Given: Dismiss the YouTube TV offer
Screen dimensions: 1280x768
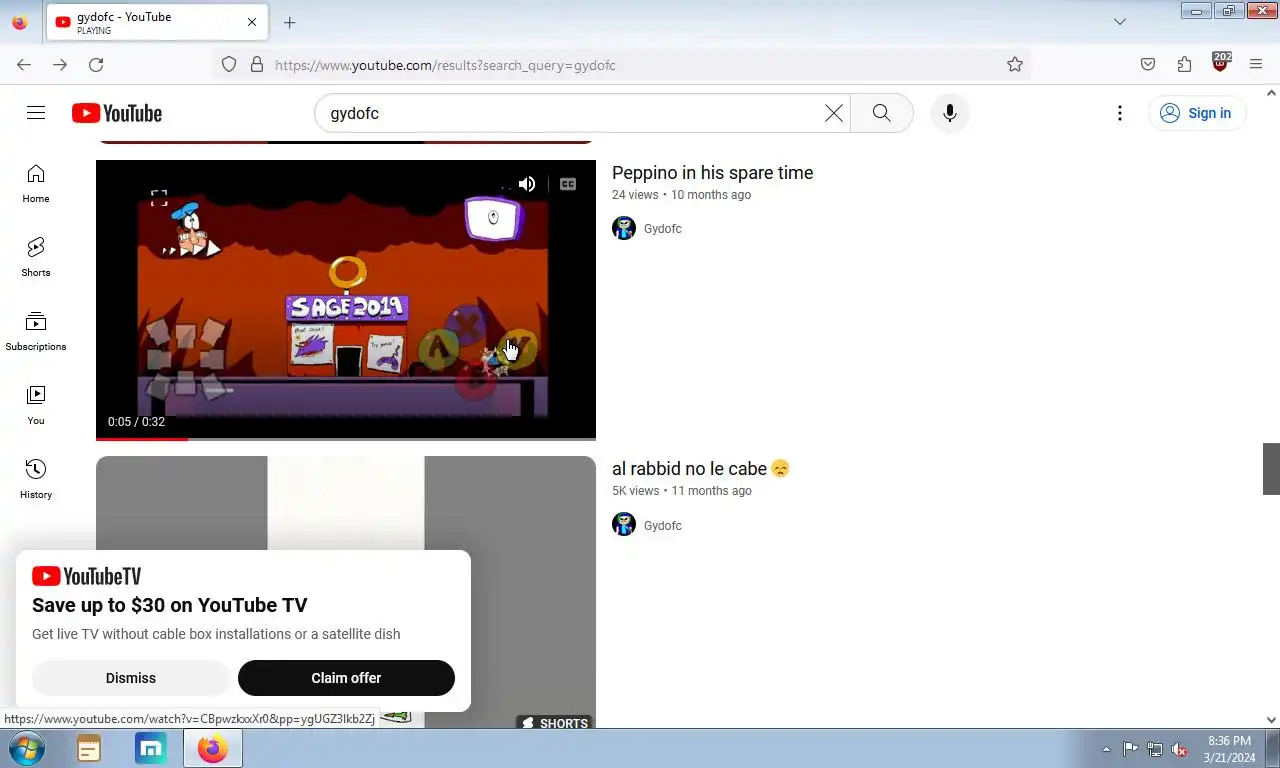Looking at the screenshot, I should point(131,678).
